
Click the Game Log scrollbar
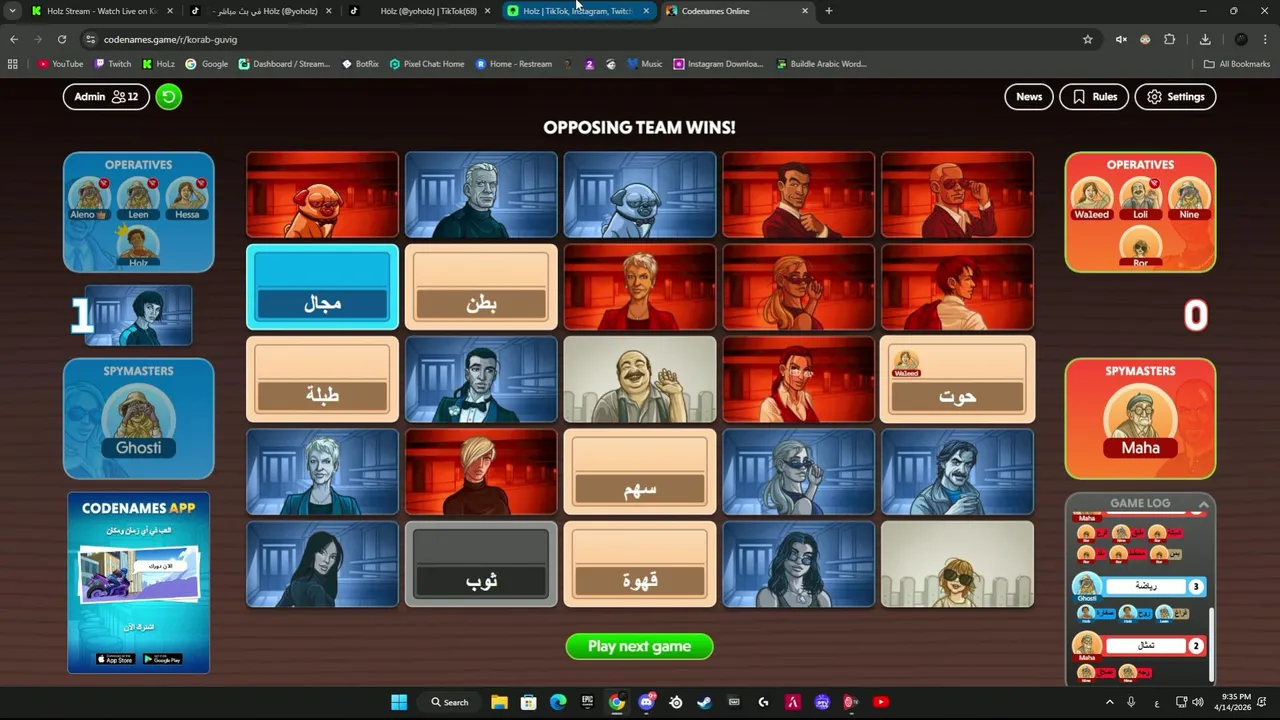pos(1210,644)
